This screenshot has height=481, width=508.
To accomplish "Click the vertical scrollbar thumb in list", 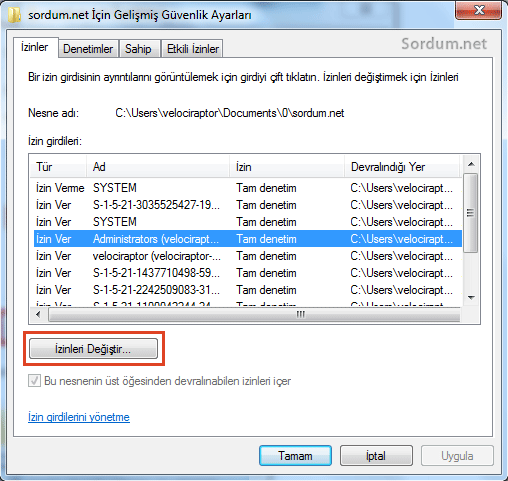I will pos(471,213).
